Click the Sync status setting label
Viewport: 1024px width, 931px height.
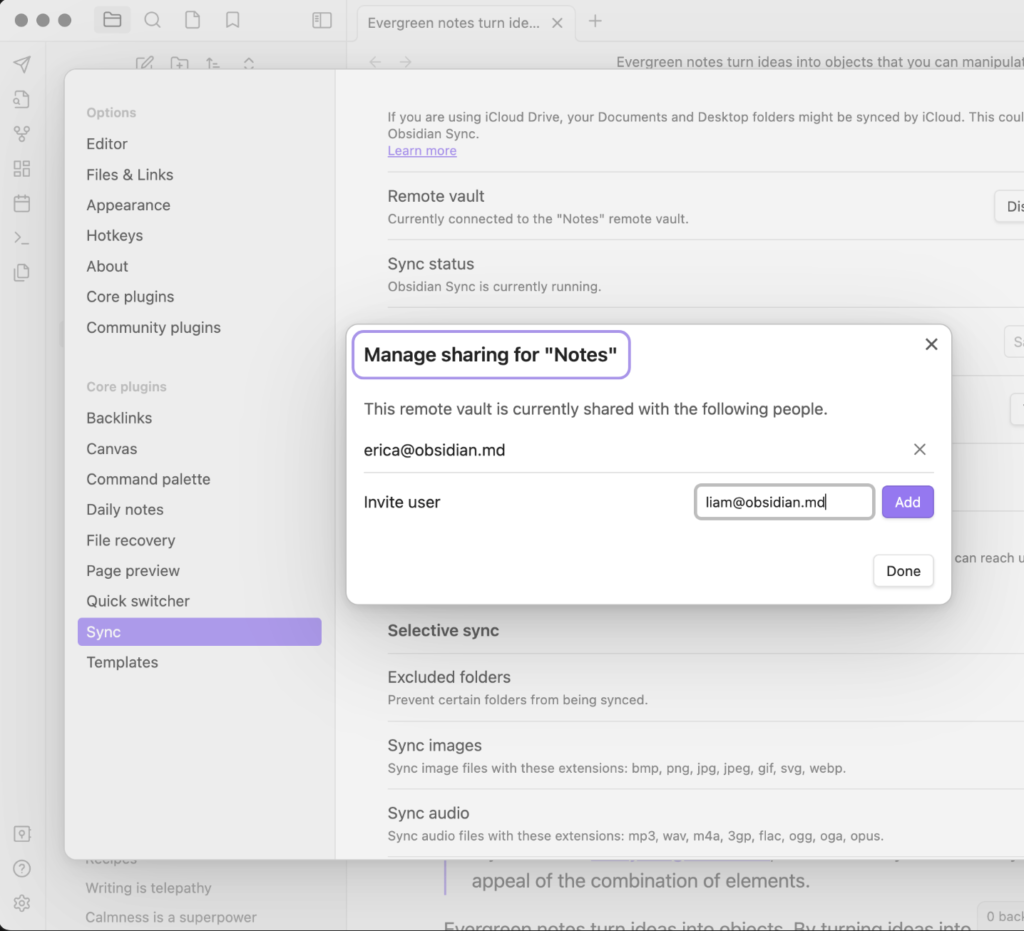[431, 264]
